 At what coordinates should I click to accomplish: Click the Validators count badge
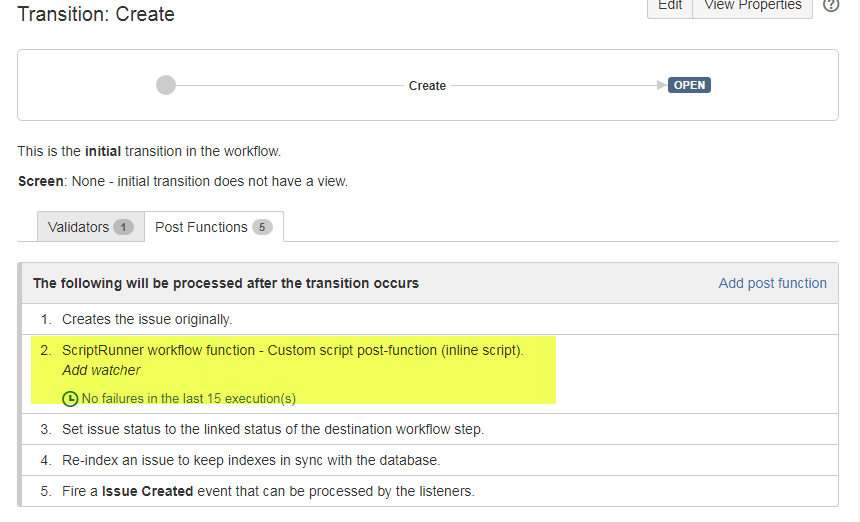123,227
